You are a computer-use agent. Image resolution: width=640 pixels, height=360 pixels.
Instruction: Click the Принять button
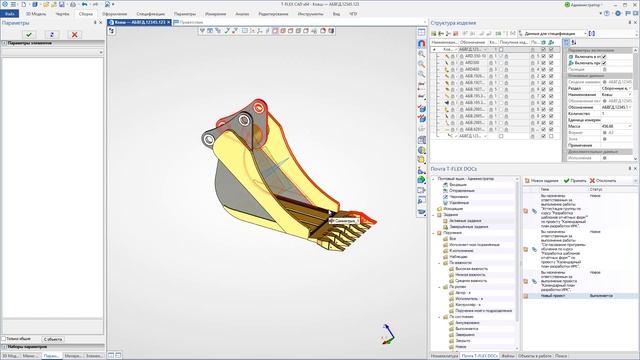[x=575, y=180]
